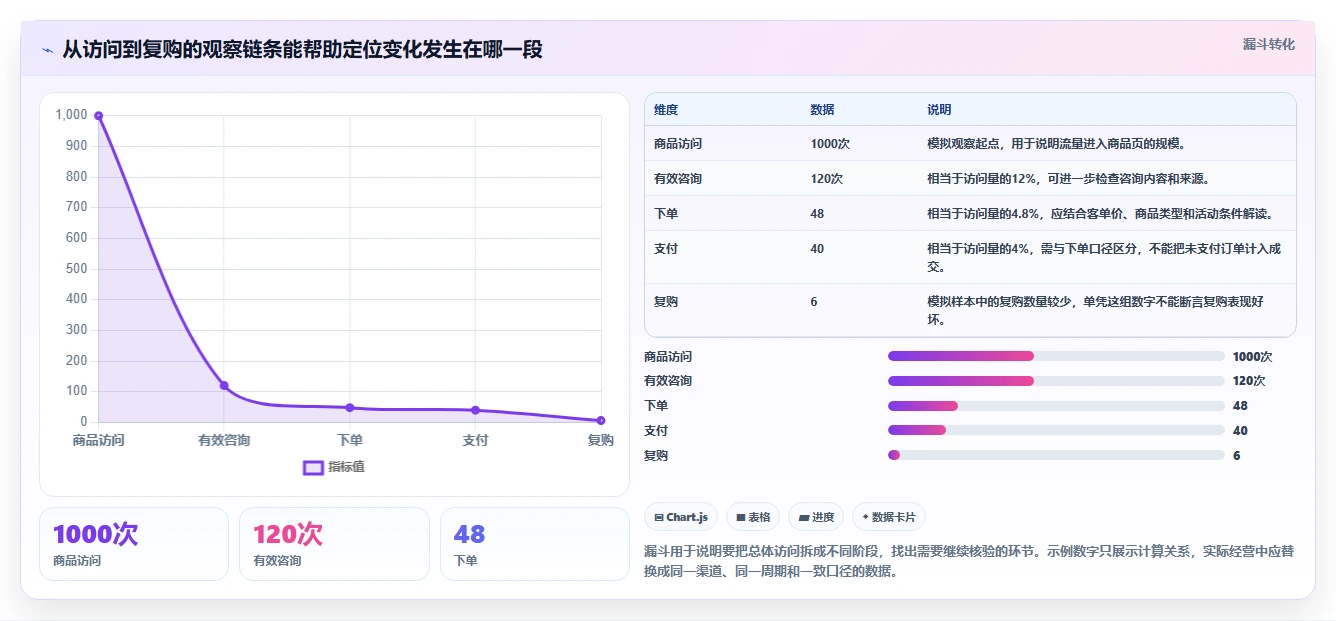Click the 支付 cell in the table

(x=666, y=249)
